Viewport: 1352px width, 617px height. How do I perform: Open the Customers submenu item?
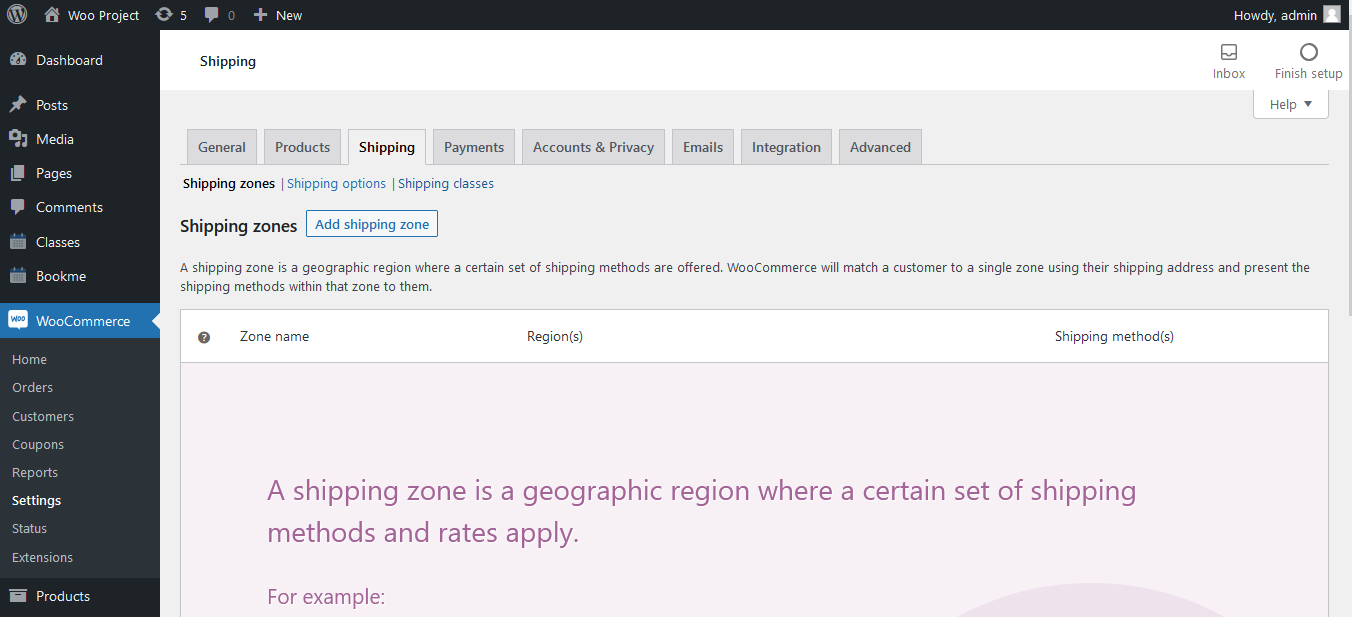click(43, 416)
